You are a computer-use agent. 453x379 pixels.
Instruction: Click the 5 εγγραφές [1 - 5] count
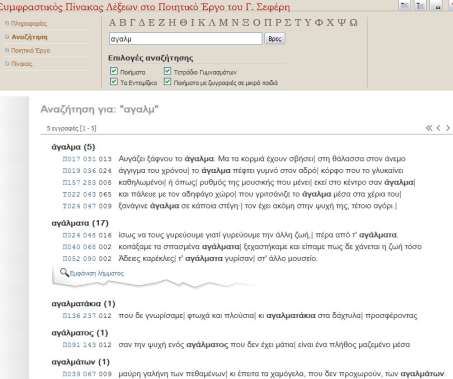(71, 128)
